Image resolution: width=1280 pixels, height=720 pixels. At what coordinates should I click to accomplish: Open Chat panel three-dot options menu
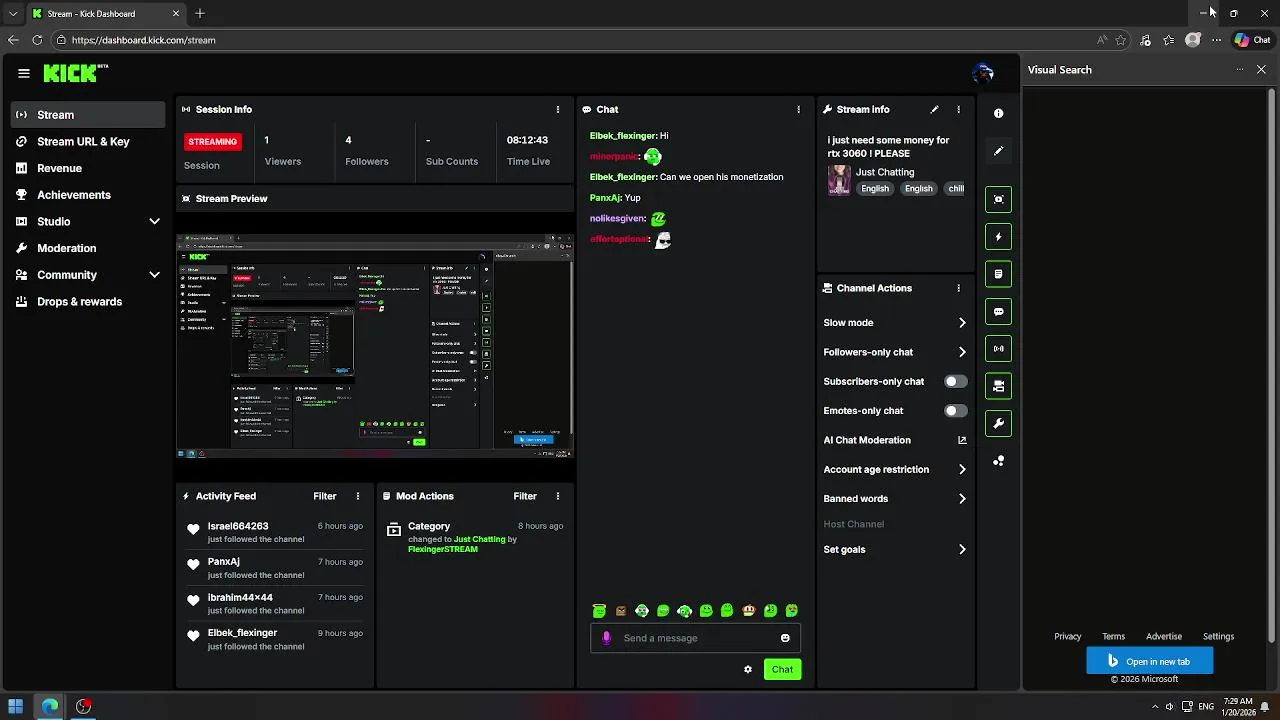point(798,109)
